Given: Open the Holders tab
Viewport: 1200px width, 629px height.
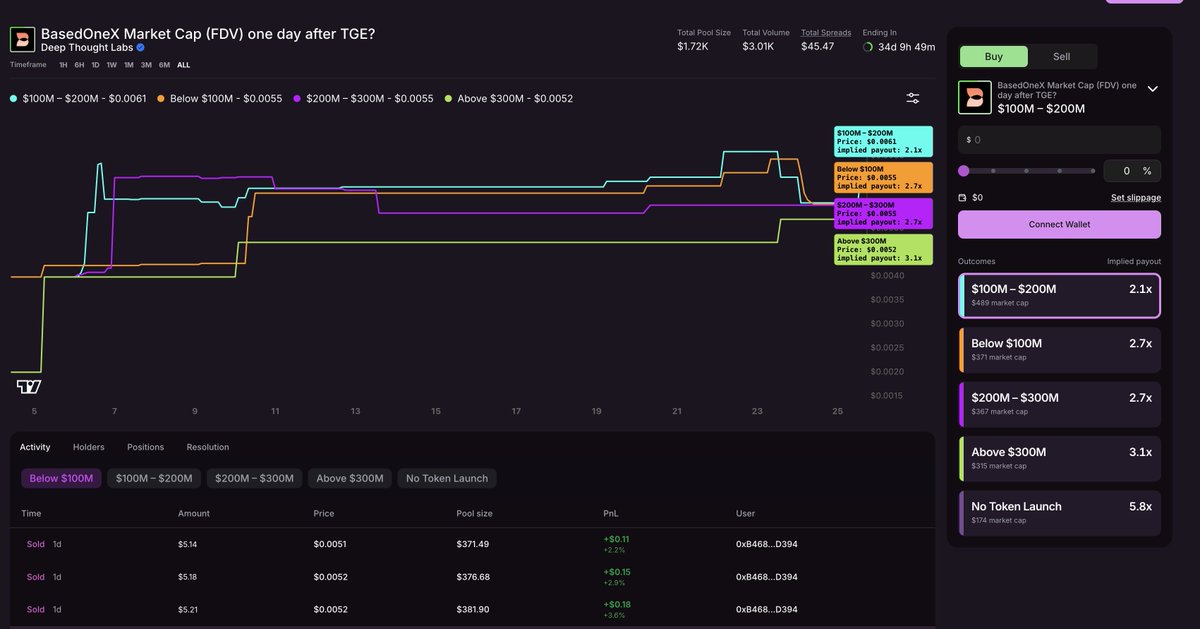Looking at the screenshot, I should coord(88,447).
